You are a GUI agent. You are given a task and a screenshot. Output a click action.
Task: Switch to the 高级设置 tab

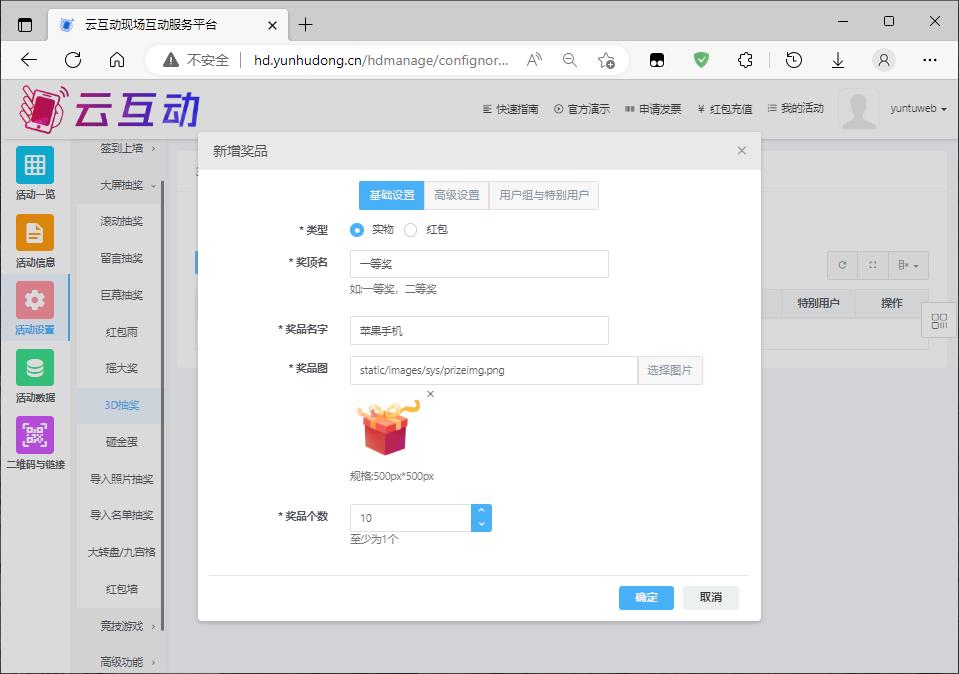point(456,195)
